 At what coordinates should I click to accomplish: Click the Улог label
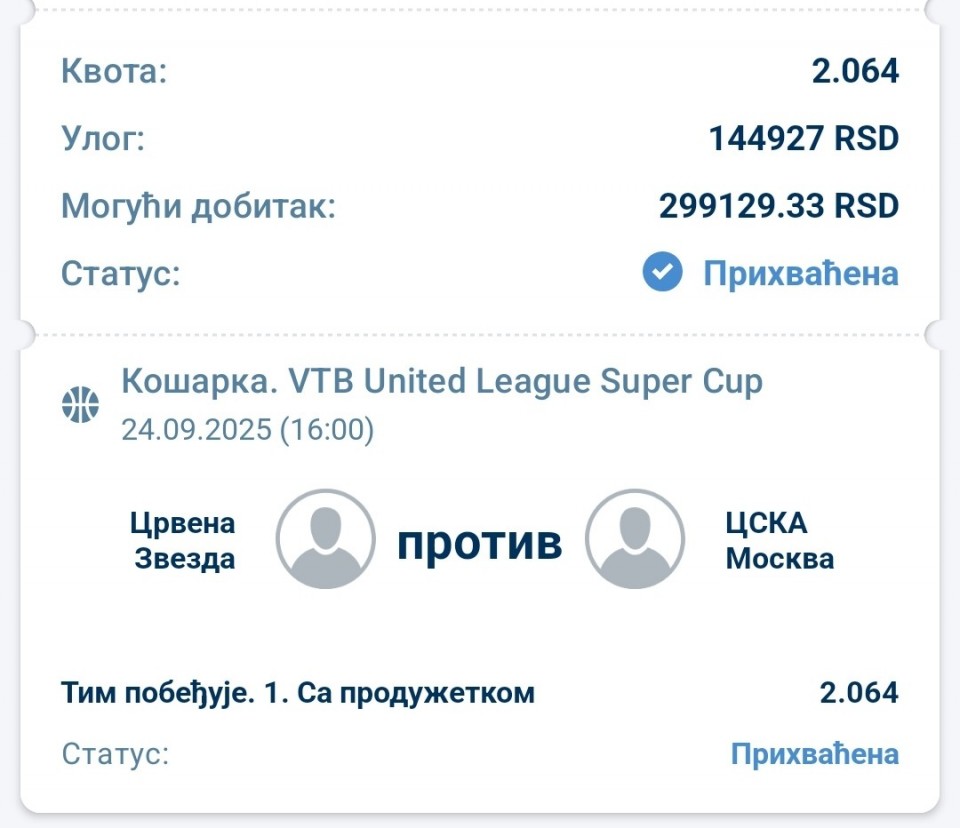(103, 138)
